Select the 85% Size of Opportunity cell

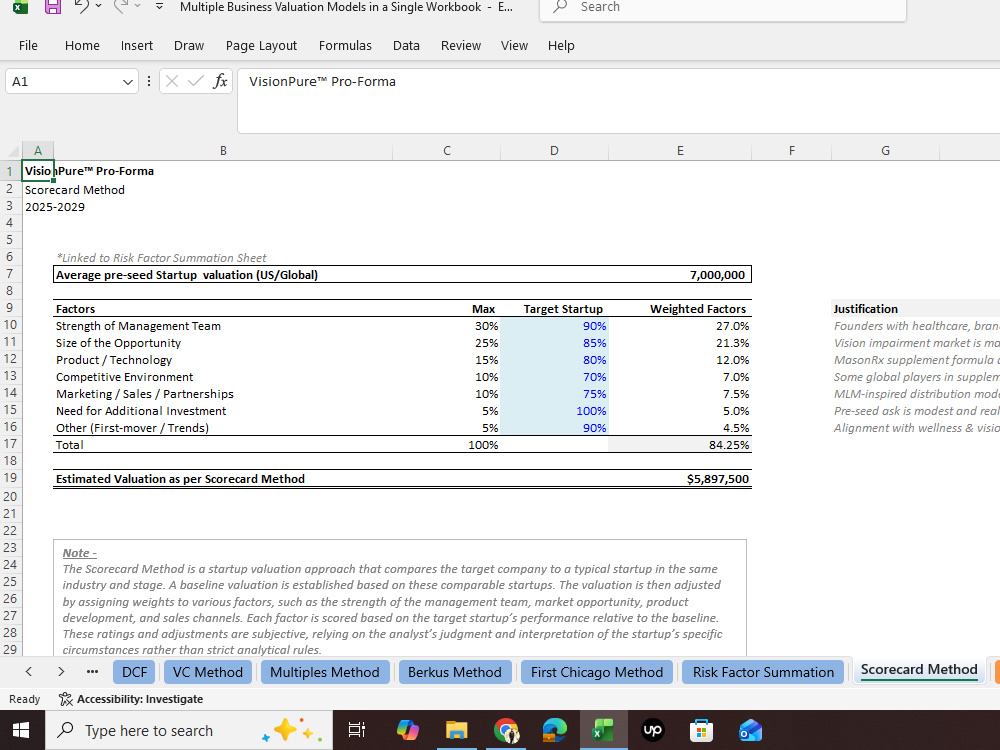(x=554, y=343)
